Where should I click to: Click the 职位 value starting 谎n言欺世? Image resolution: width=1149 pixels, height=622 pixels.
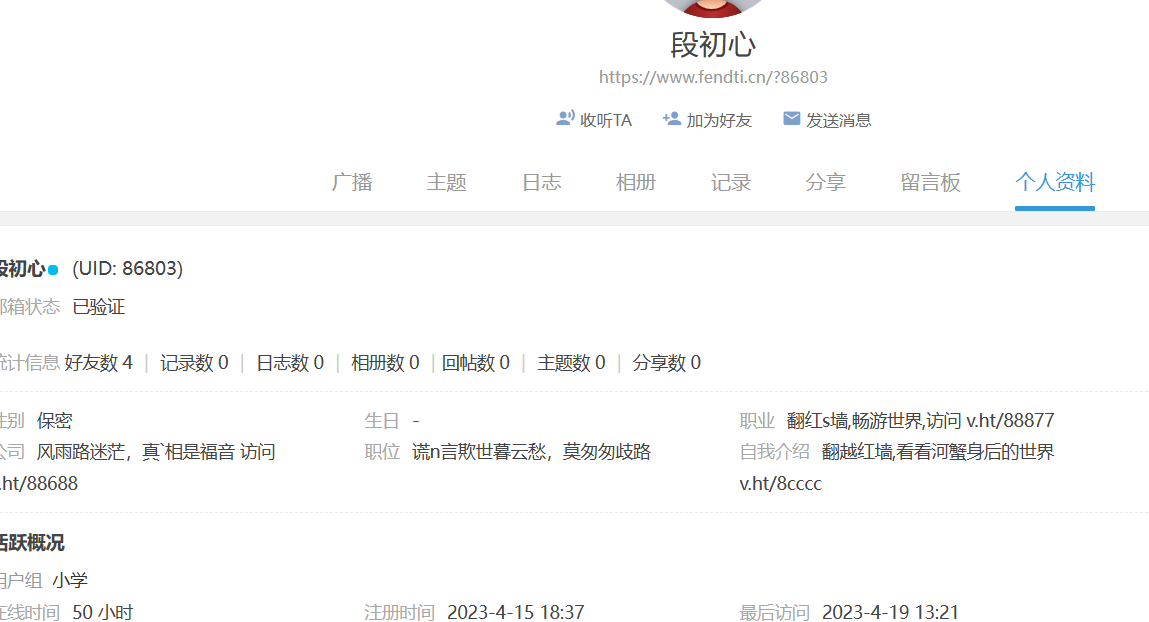click(x=531, y=452)
